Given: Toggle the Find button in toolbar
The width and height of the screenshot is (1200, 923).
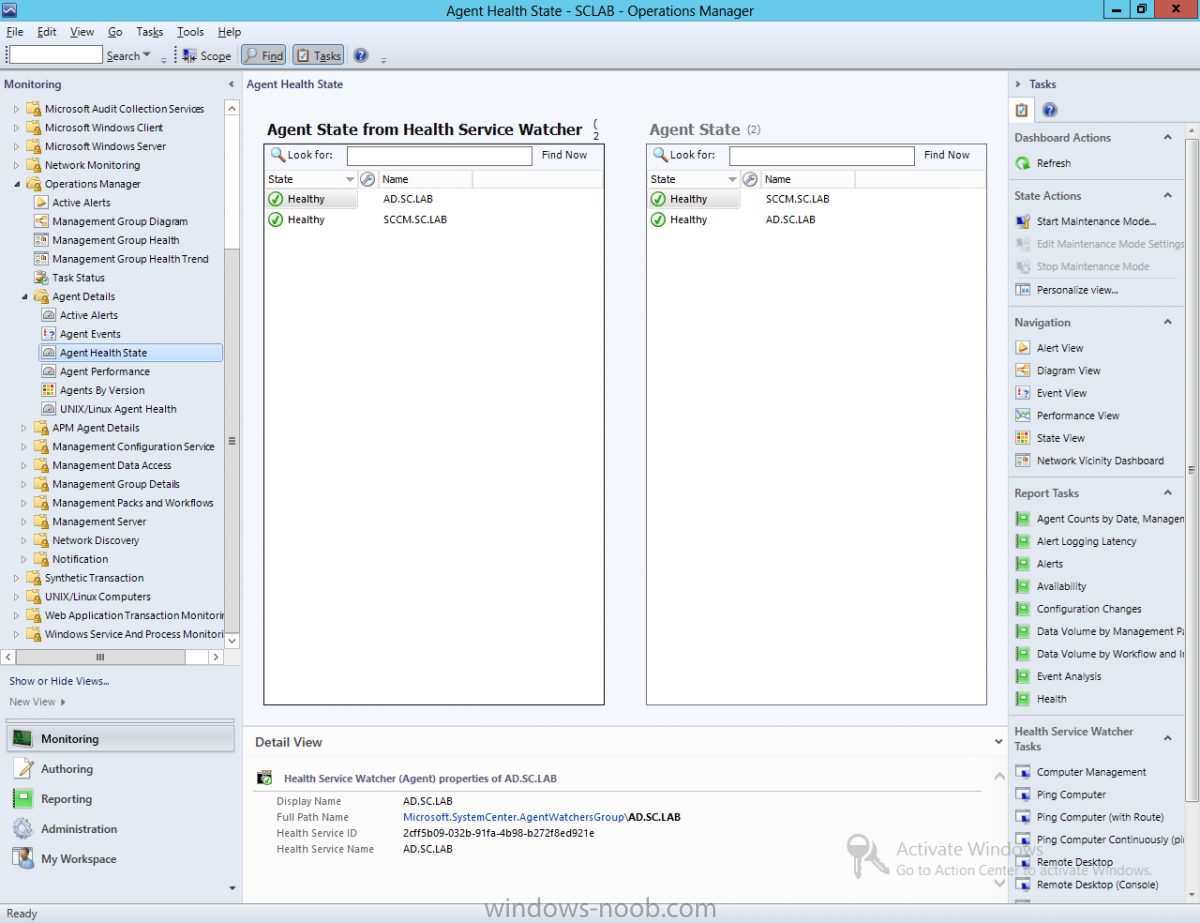Looking at the screenshot, I should [264, 56].
